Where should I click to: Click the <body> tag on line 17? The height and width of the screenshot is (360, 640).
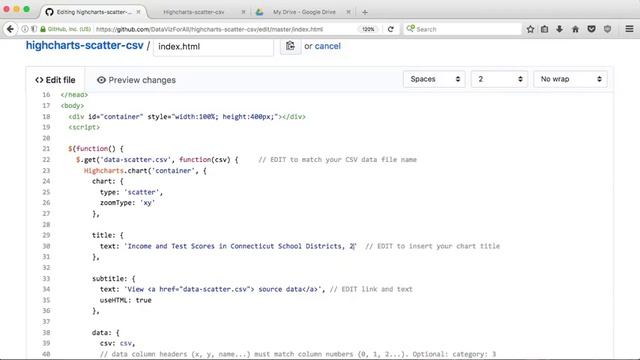click(72, 106)
